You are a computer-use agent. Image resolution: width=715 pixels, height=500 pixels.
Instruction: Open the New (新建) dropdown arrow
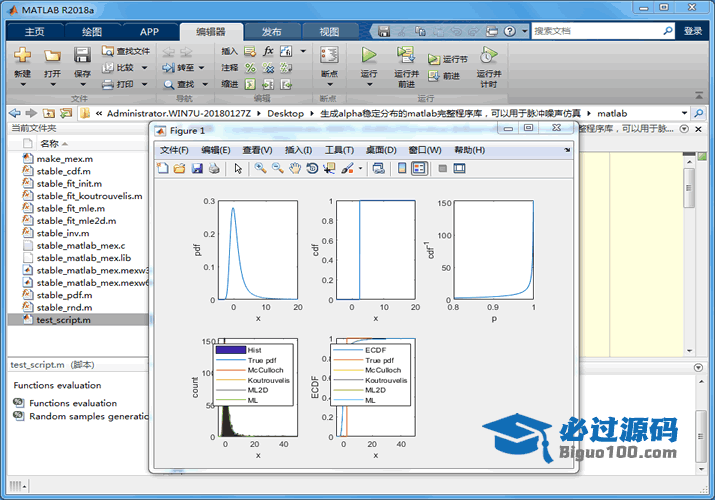pos(23,84)
